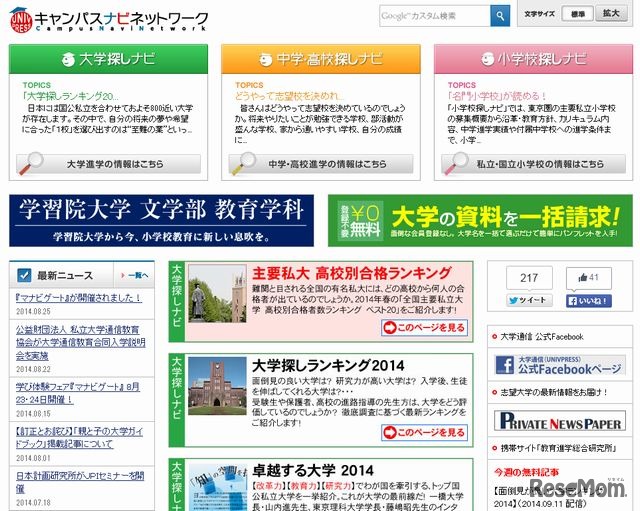Open 志望大学の最新情報をお届け！ link
The width and height of the screenshot is (640, 511).
click(x=554, y=393)
